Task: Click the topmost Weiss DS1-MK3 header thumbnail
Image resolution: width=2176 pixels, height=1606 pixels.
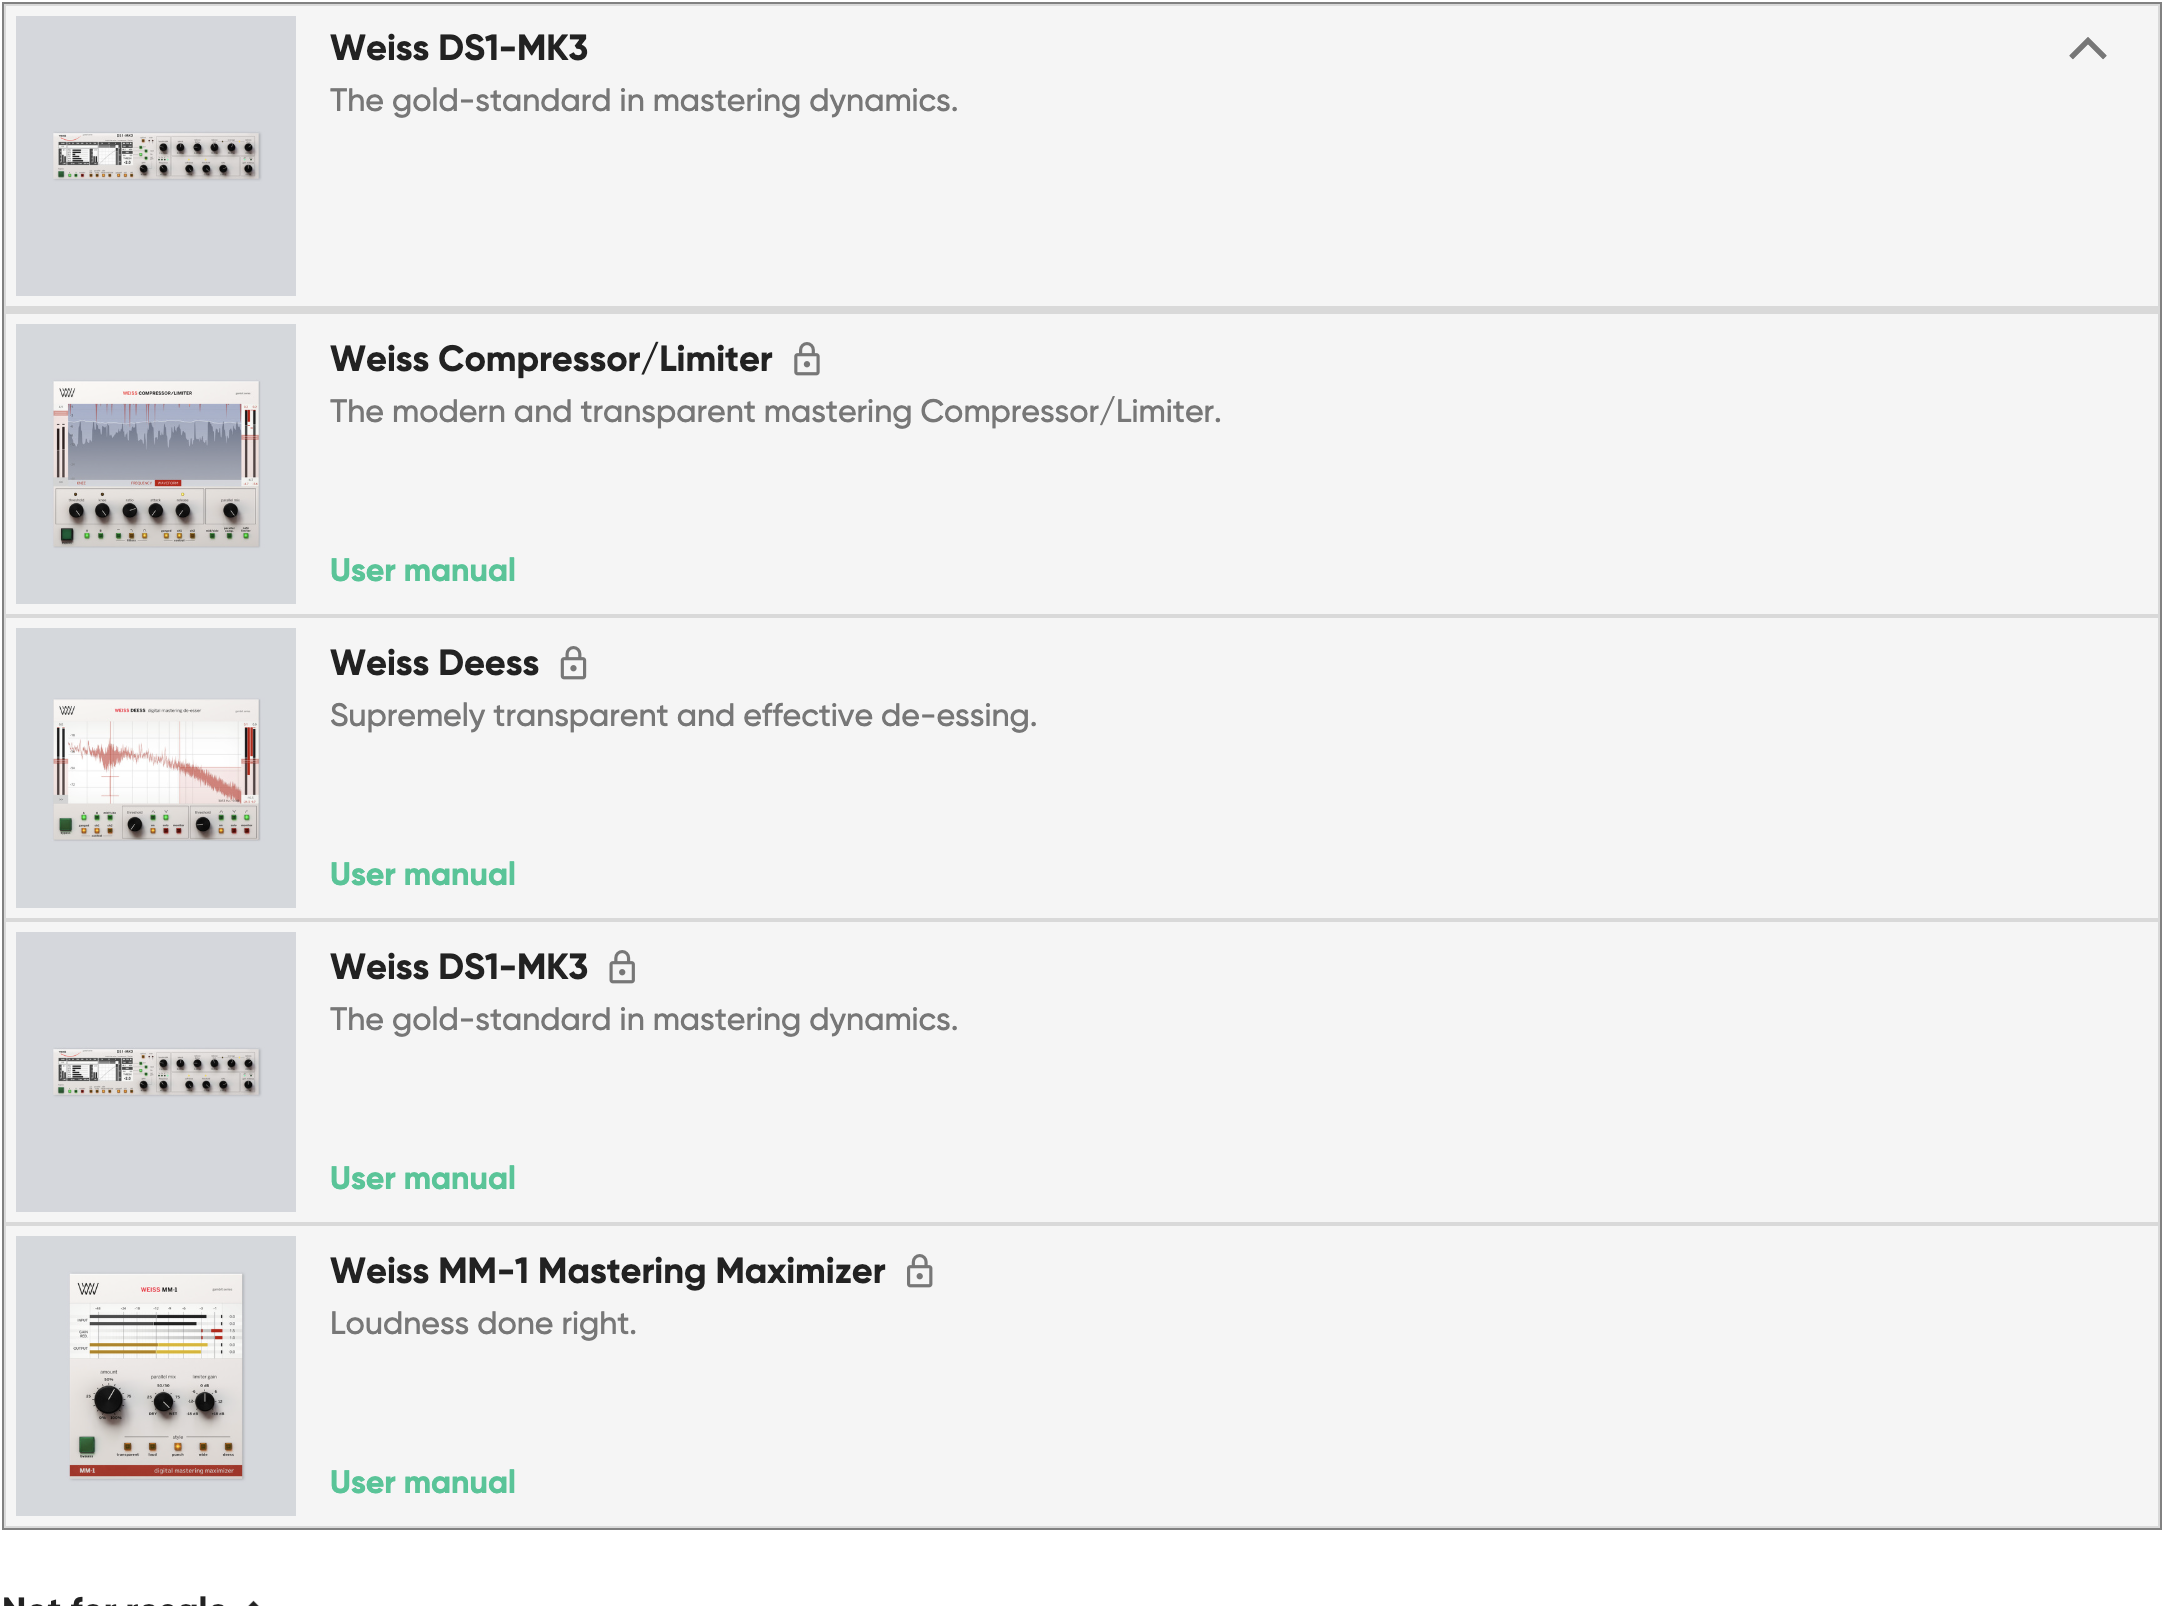Action: pyautogui.click(x=156, y=156)
